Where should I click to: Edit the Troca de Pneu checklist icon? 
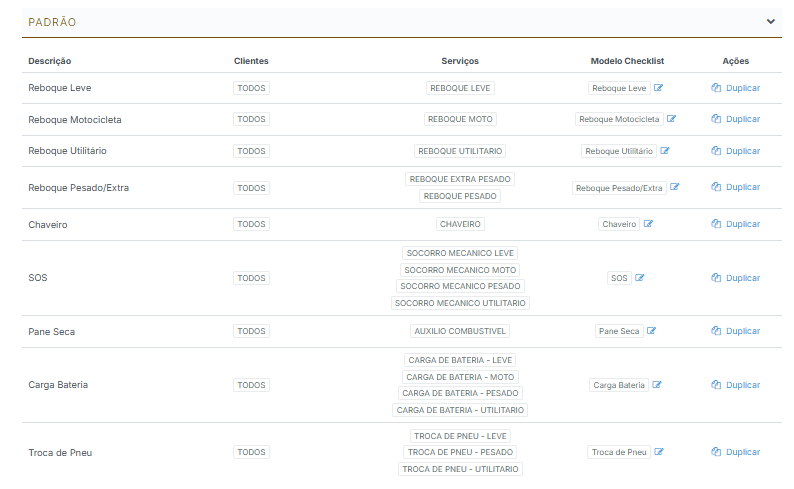[659, 452]
